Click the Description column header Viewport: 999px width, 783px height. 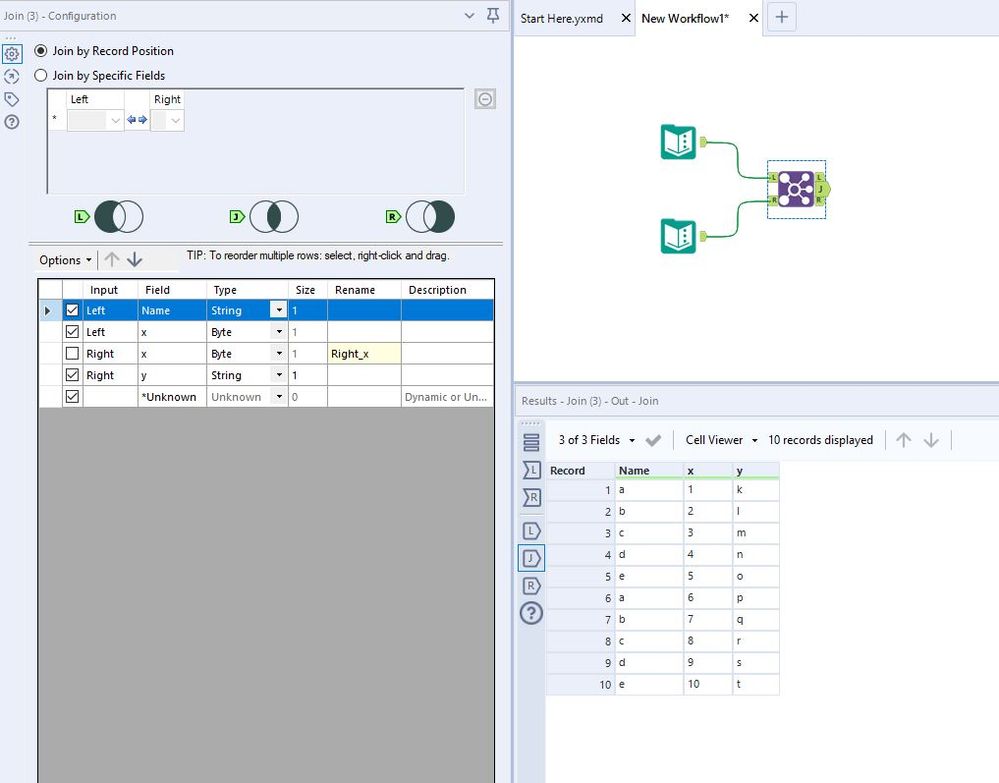point(447,289)
